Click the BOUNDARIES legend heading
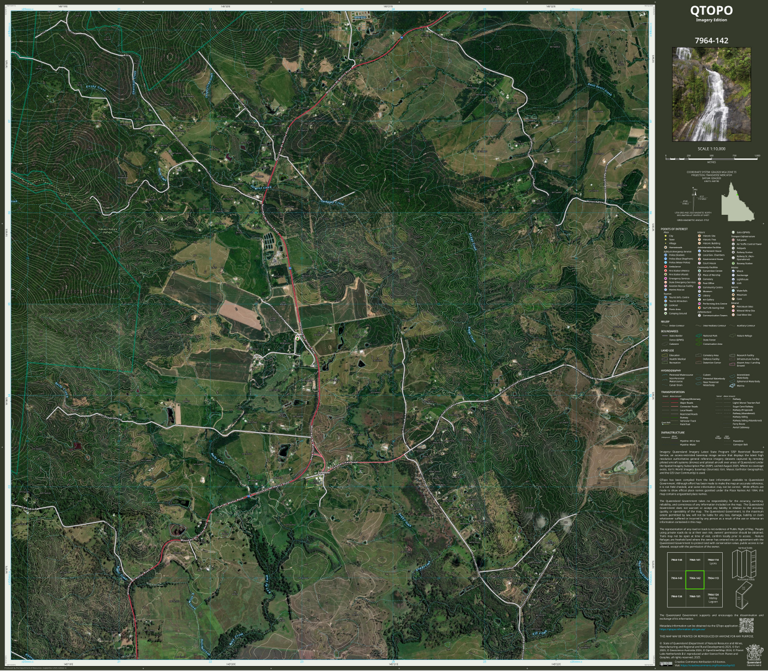 pyautogui.click(x=670, y=331)
